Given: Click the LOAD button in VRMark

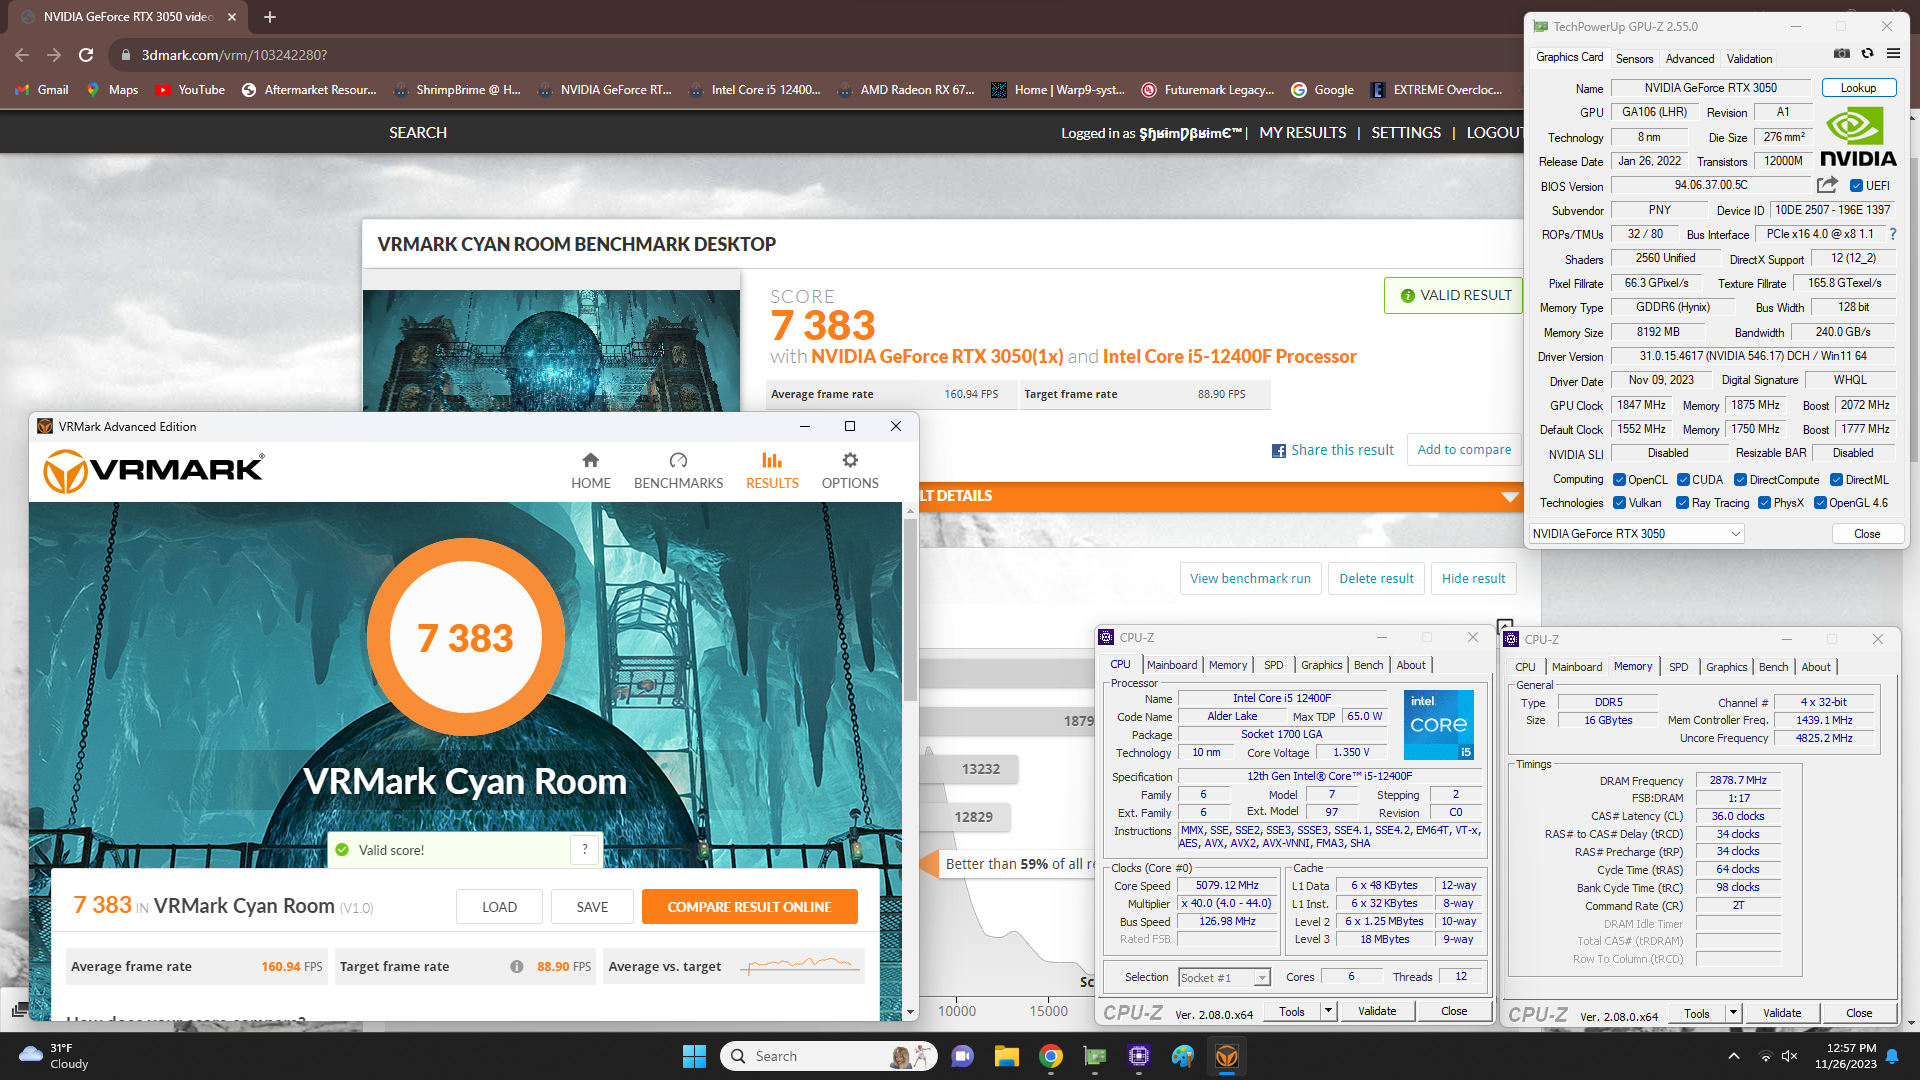Looking at the screenshot, I should point(499,907).
